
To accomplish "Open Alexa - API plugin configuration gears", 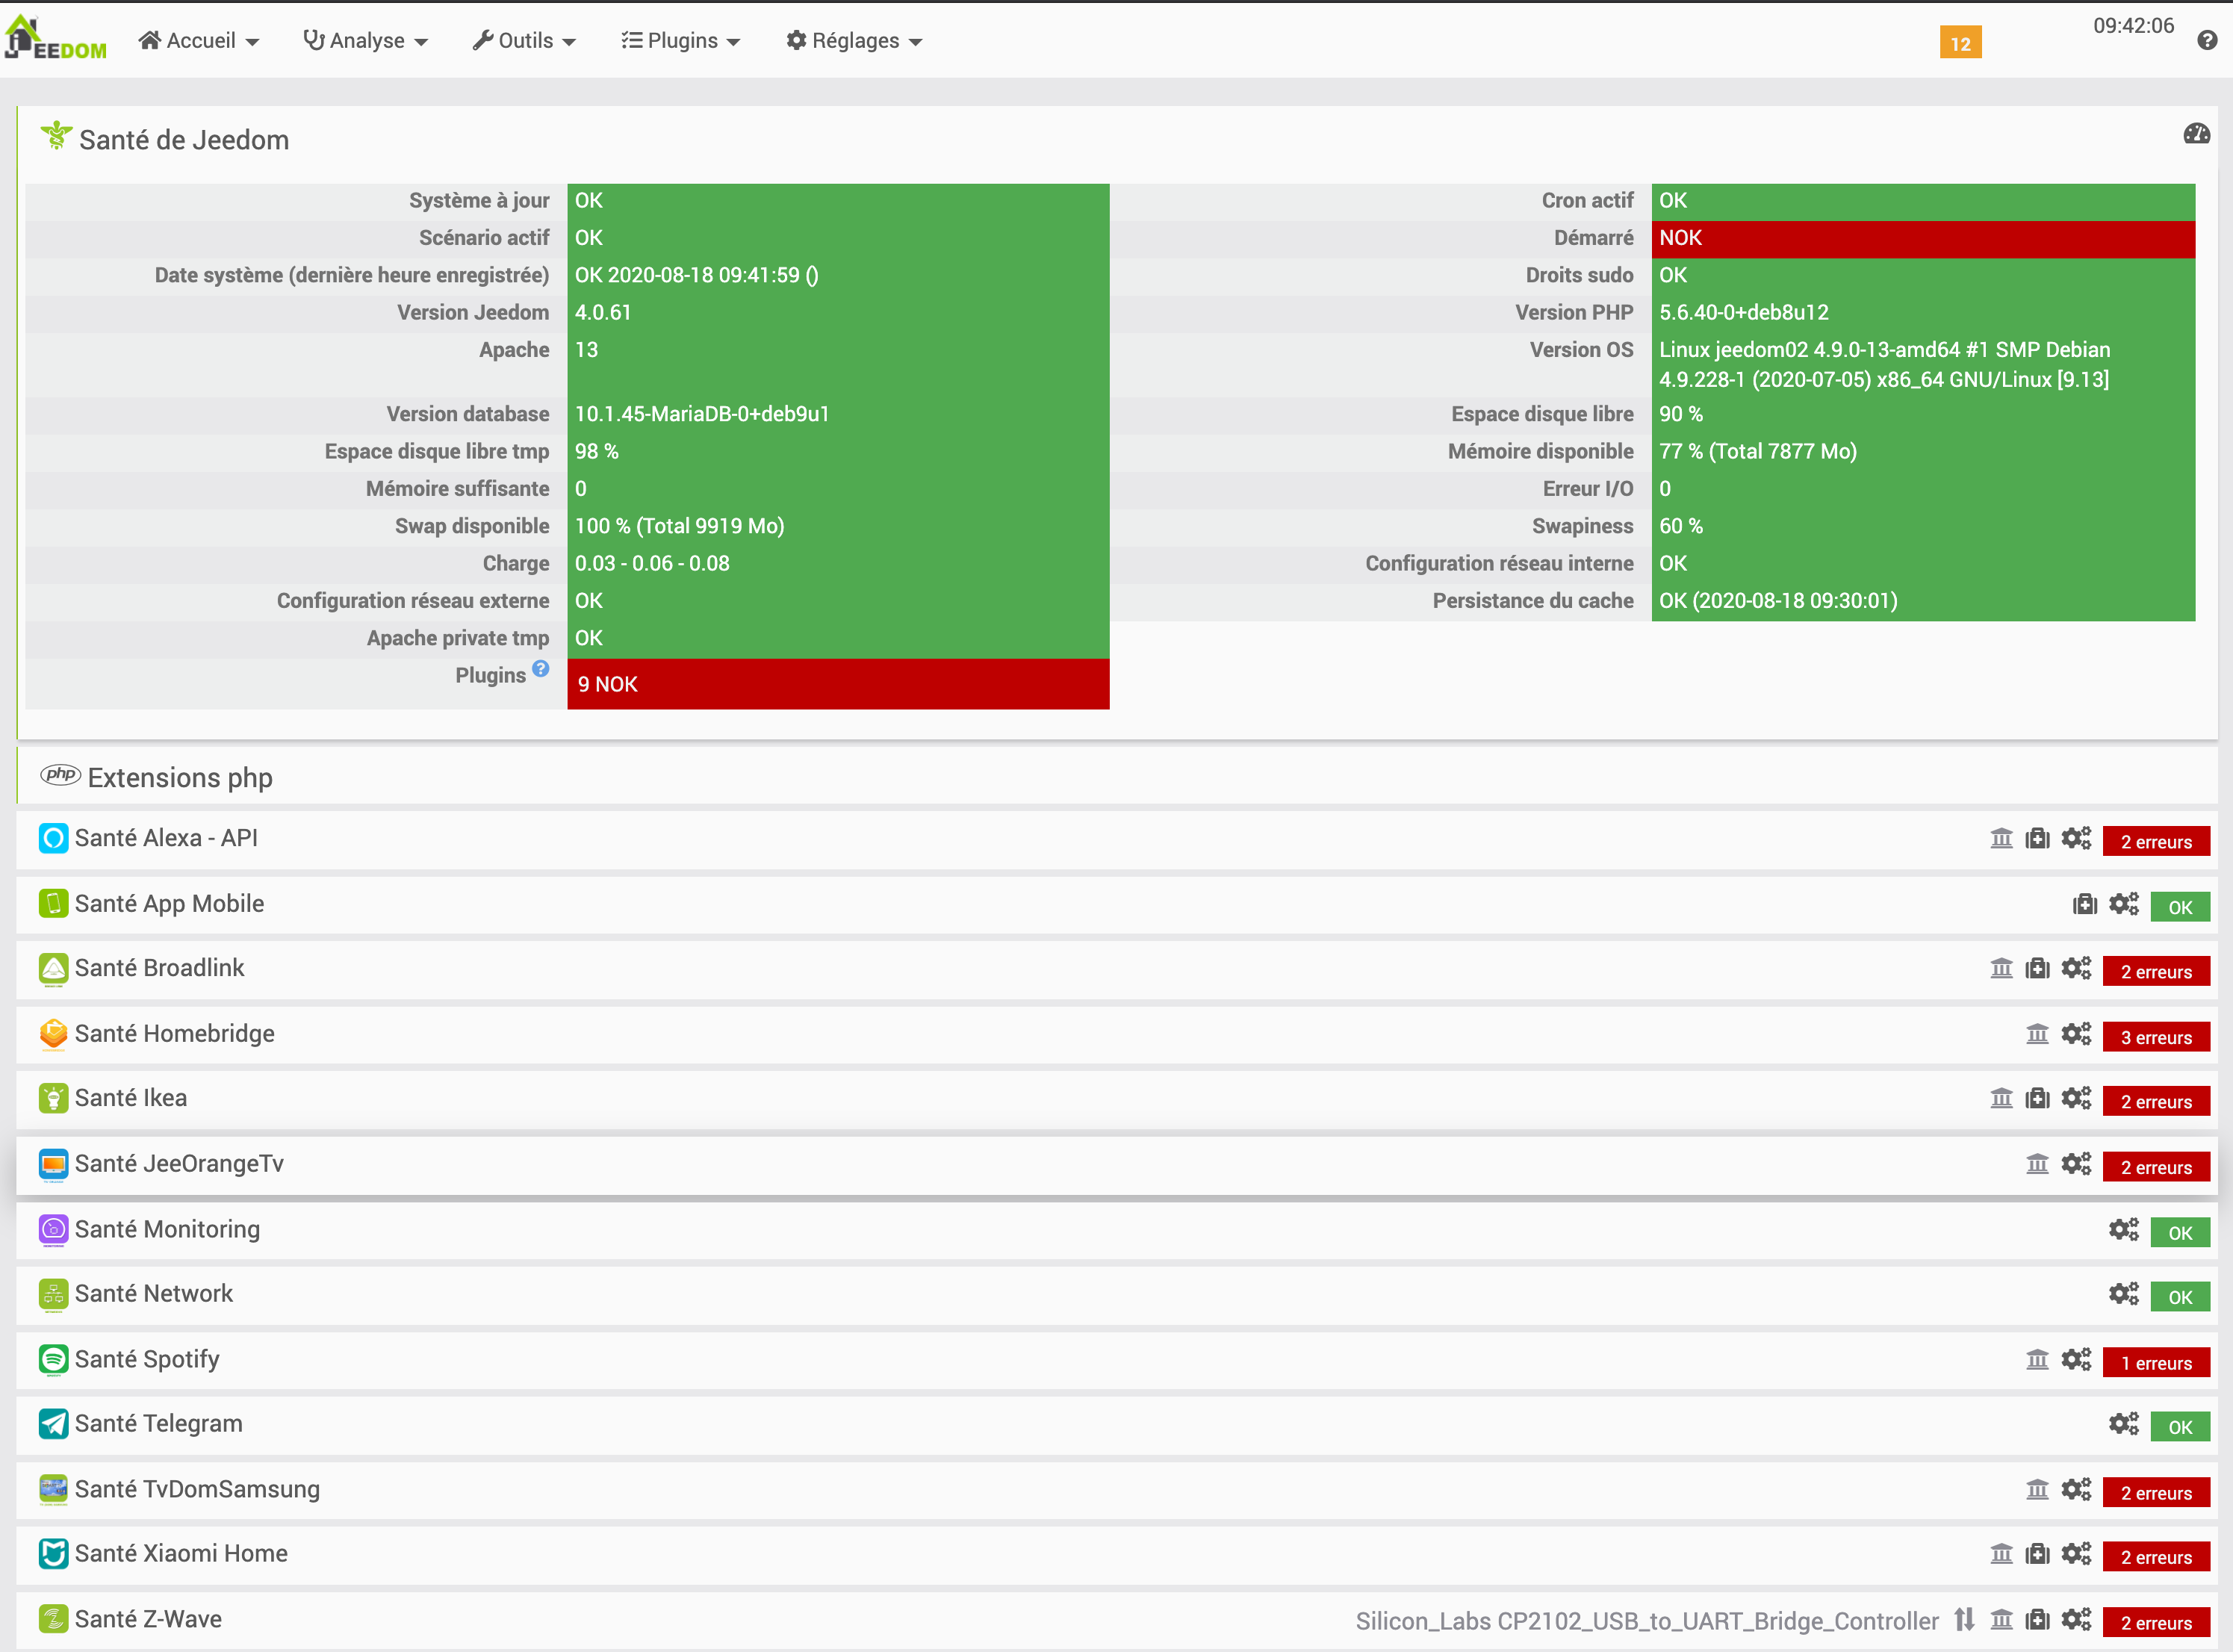I will coord(2076,839).
